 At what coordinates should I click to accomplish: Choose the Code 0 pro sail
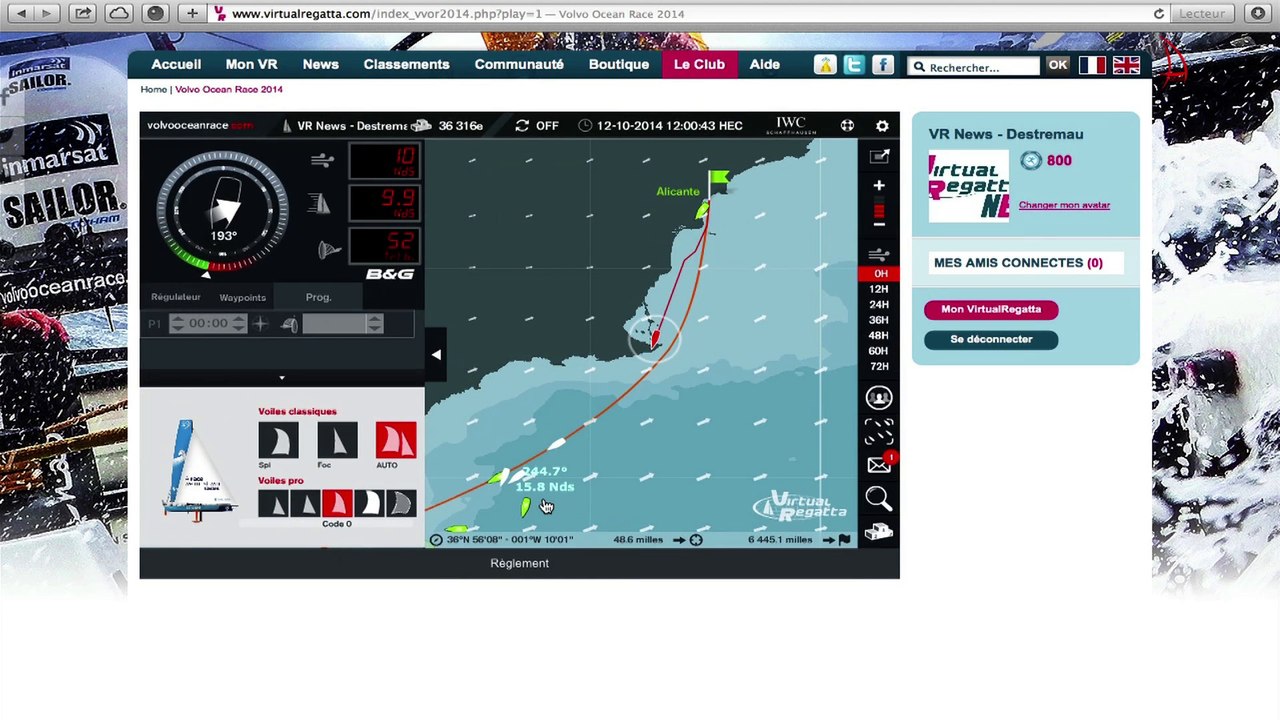[337, 503]
